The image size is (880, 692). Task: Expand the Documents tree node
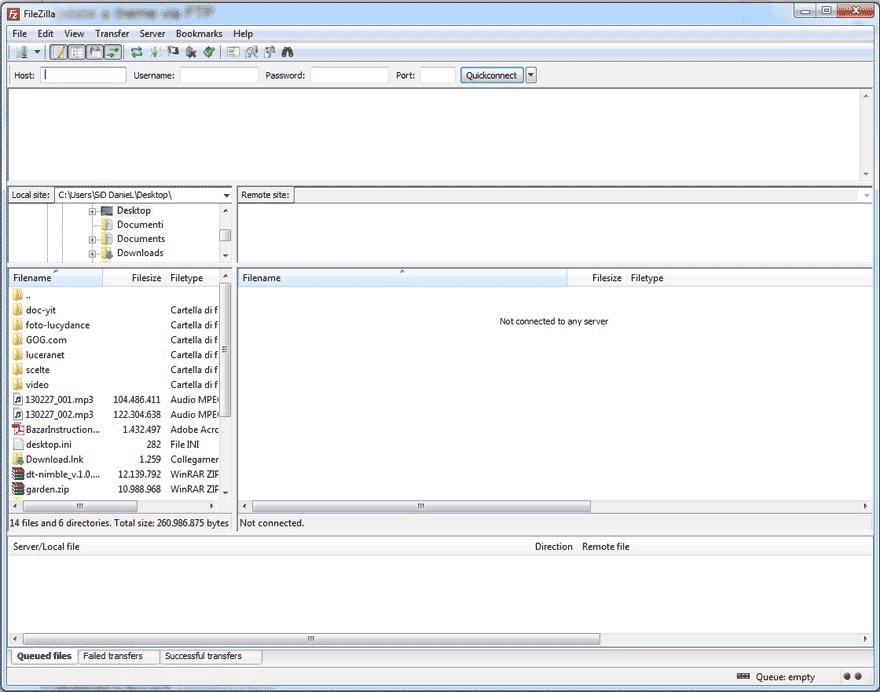(x=92, y=240)
